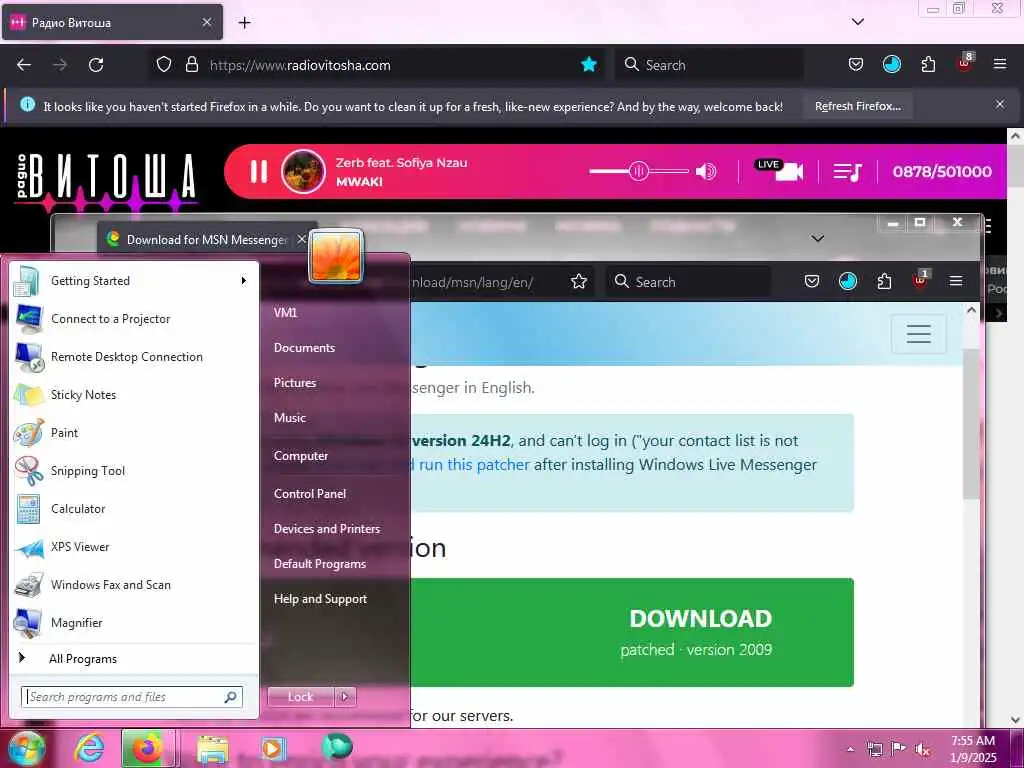The height and width of the screenshot is (768, 1024).
Task: Open Help and Support
Action: (x=320, y=598)
